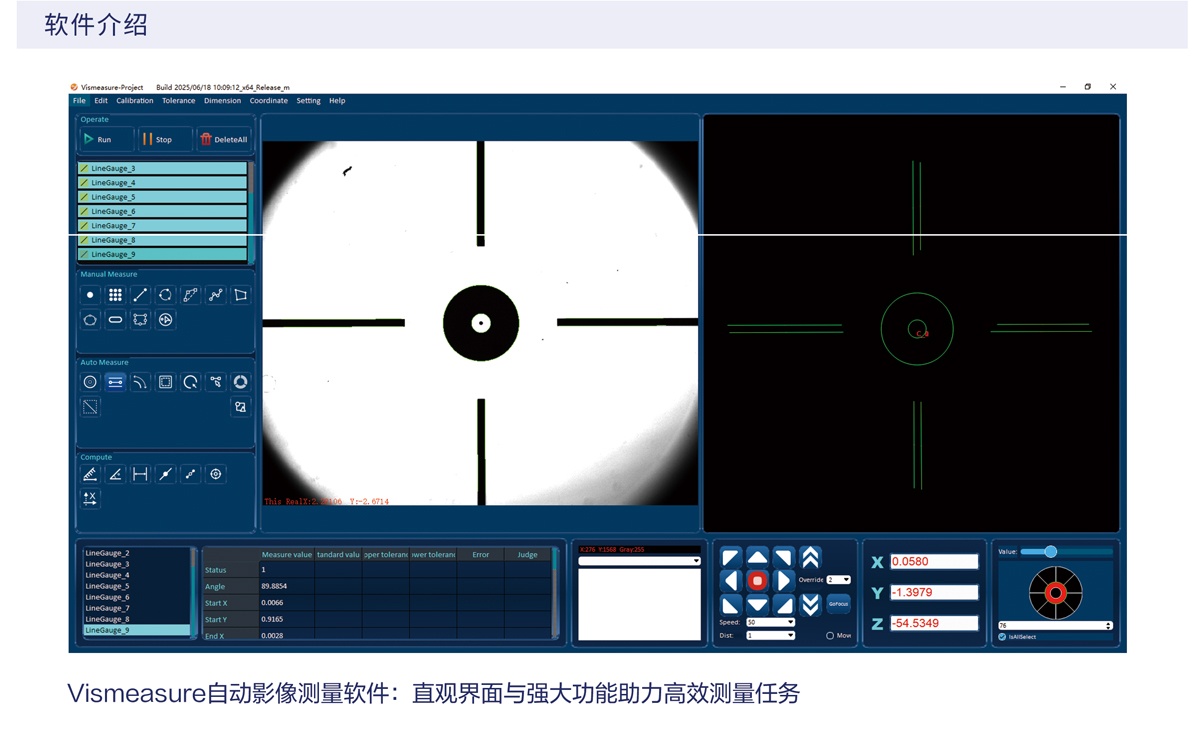The height and width of the screenshot is (755, 1200).
Task: Click the GoFocus button
Action: pyautogui.click(x=838, y=604)
